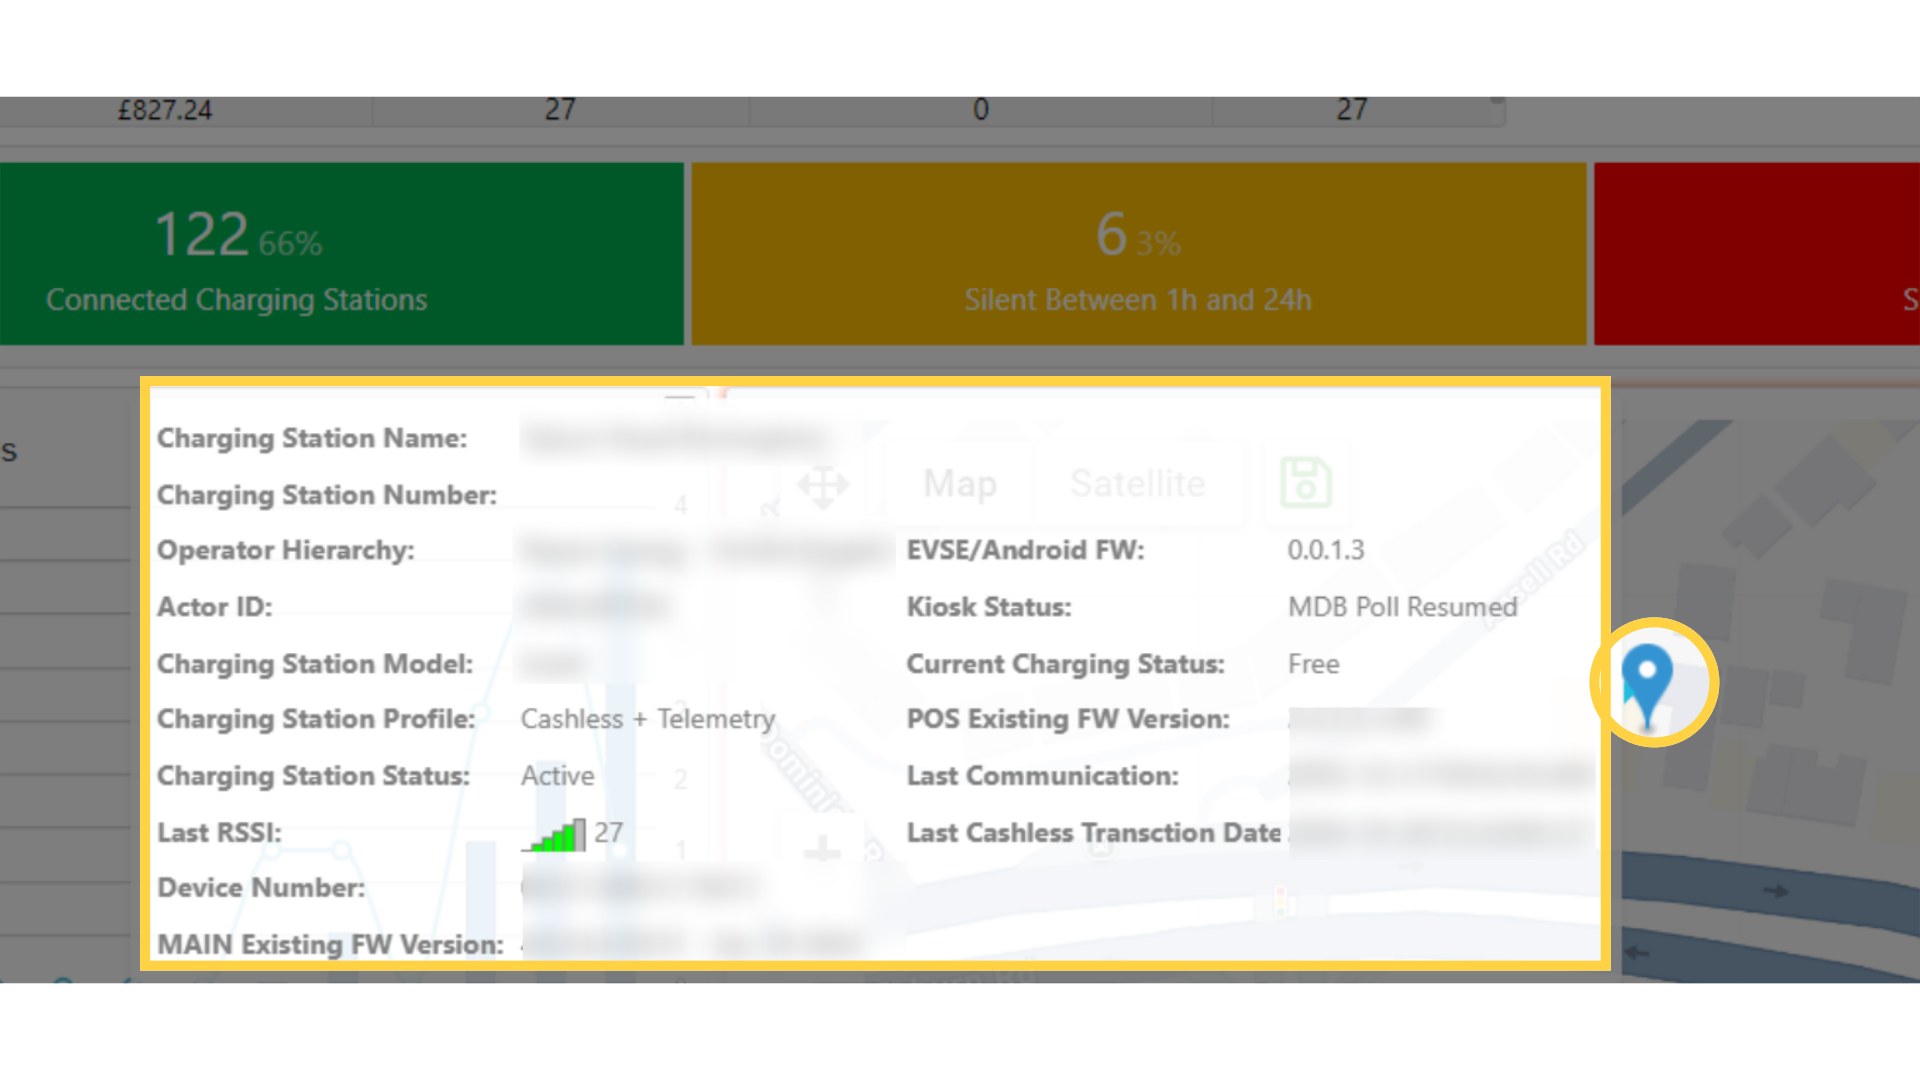1920x1080 pixels.
Task: Click the 'MAIN Existing FW Version:' label
Action: 330,944
